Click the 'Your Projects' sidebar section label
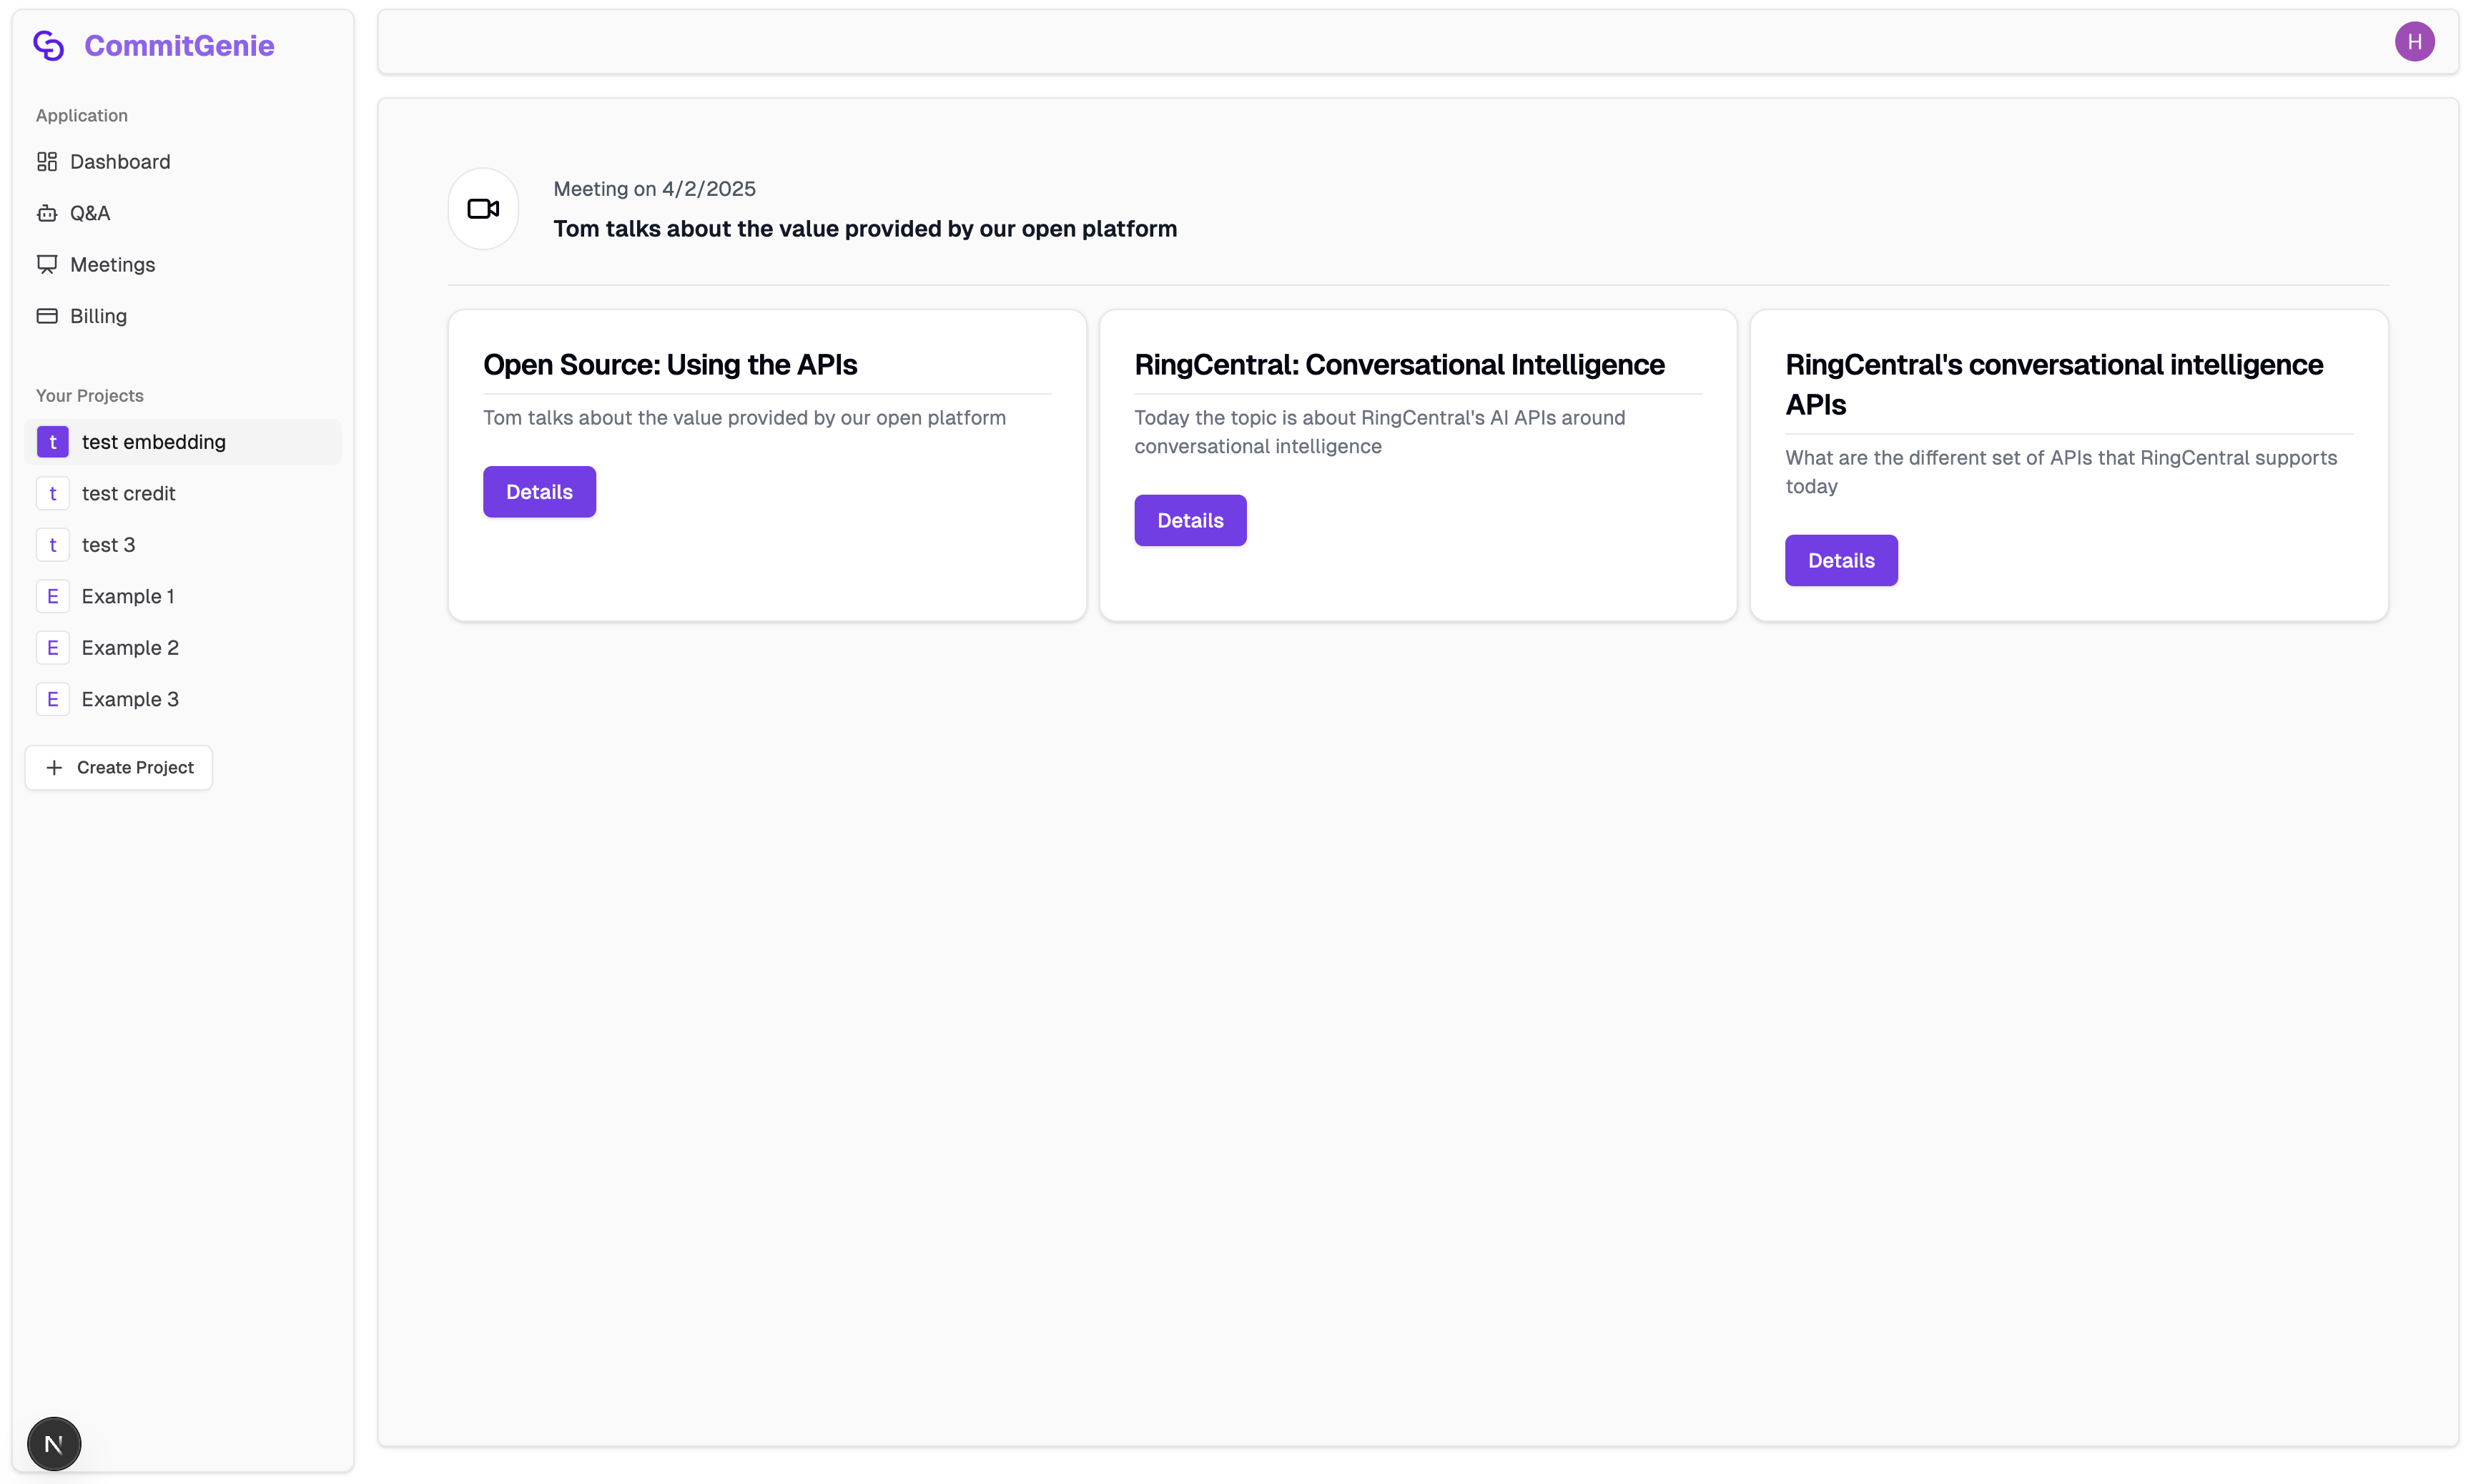Viewport: 2471px width, 1484px height. point(90,395)
